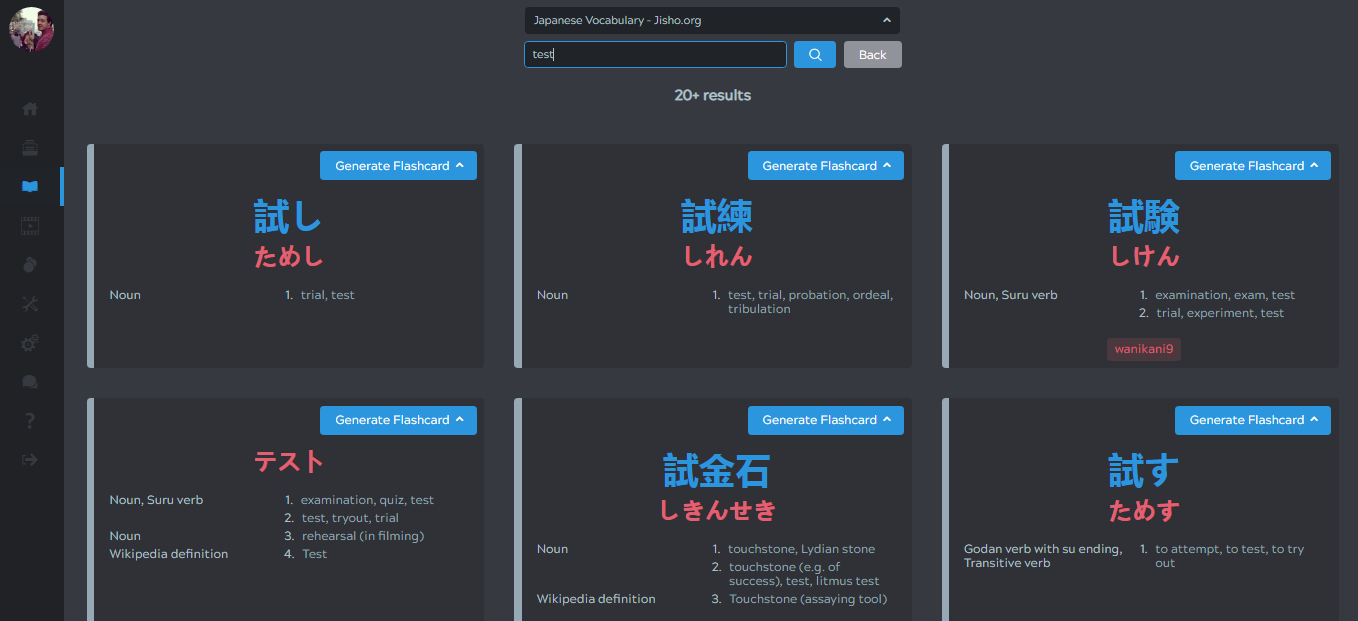This screenshot has height=621, width=1358.
Task: Click the definition "examination, exam, test"
Action: tap(1224, 295)
